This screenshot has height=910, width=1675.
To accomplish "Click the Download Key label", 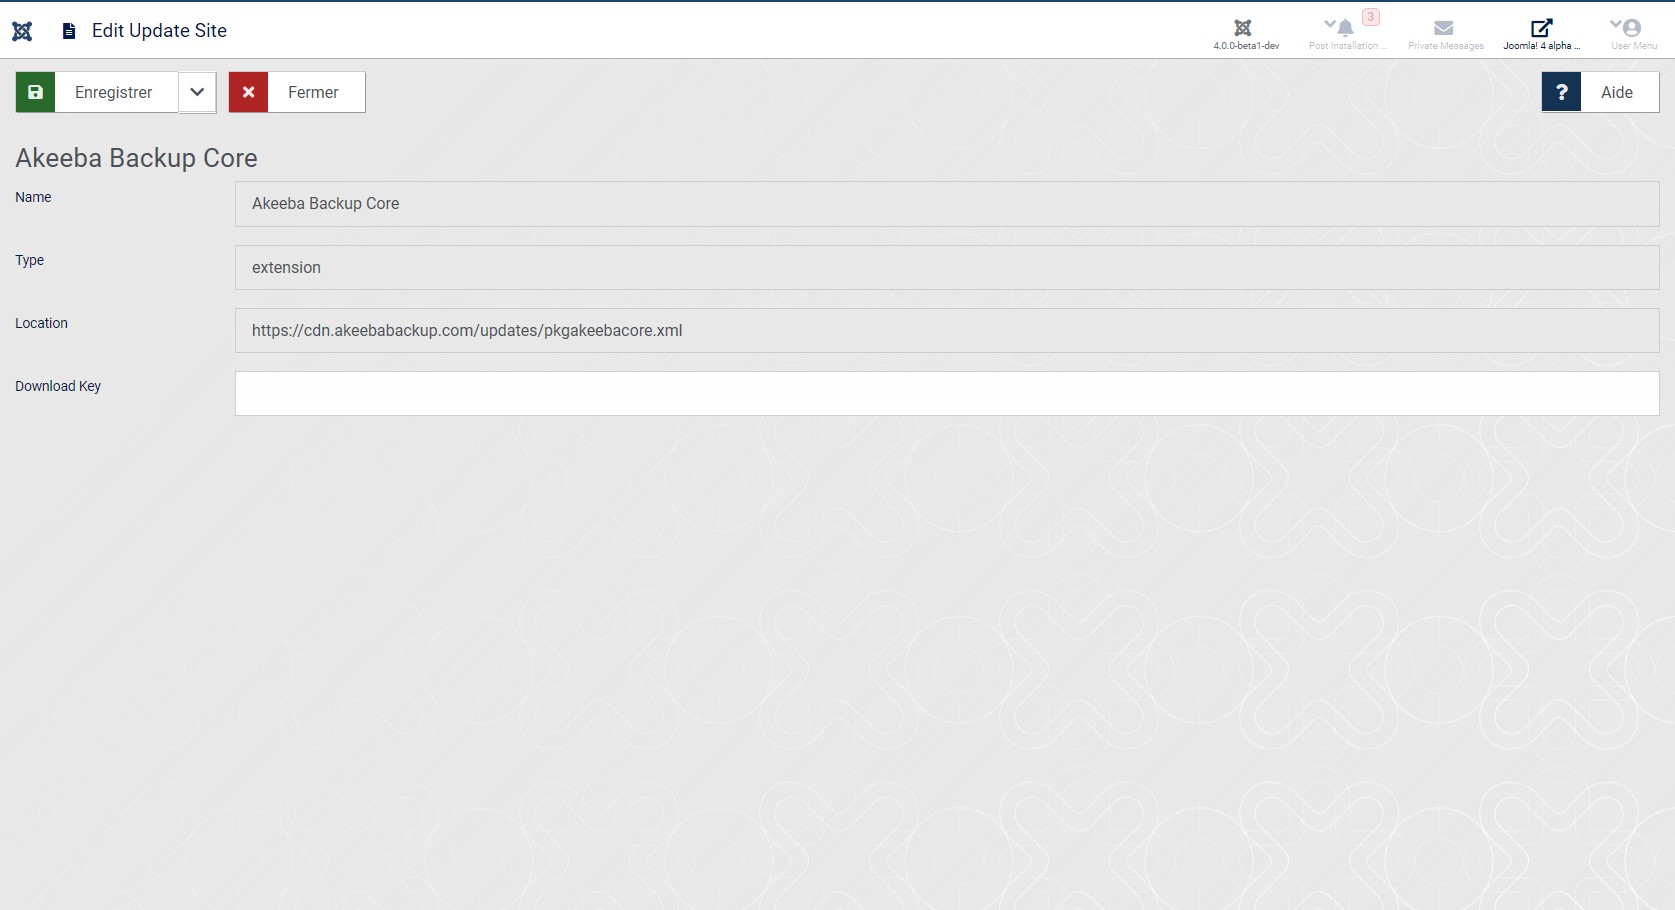I will point(58,386).
